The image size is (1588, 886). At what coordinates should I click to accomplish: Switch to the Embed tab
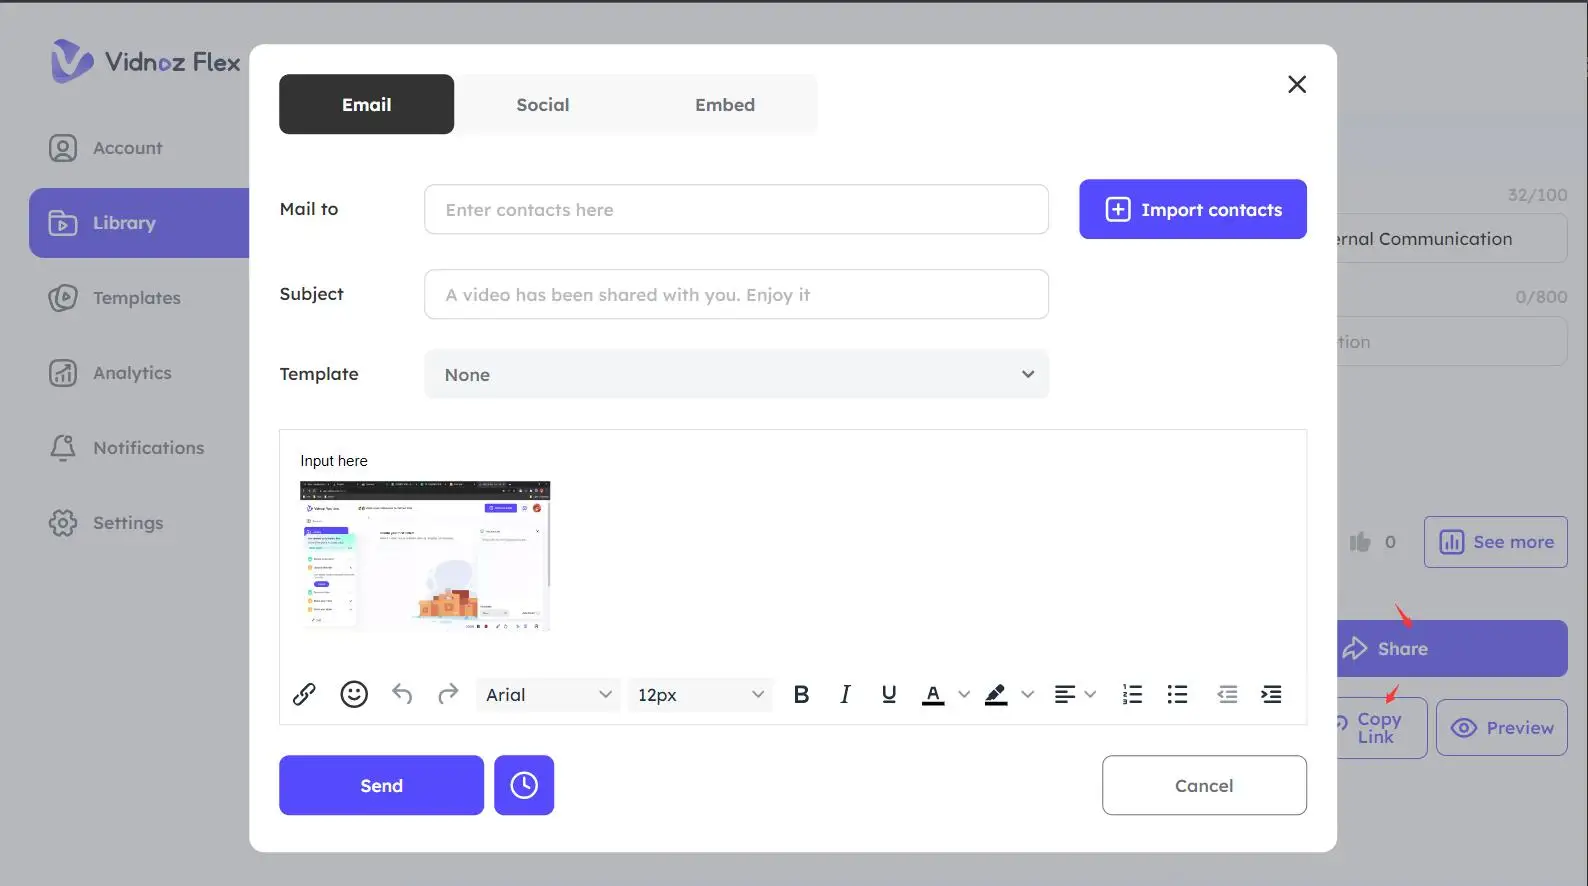[725, 104]
